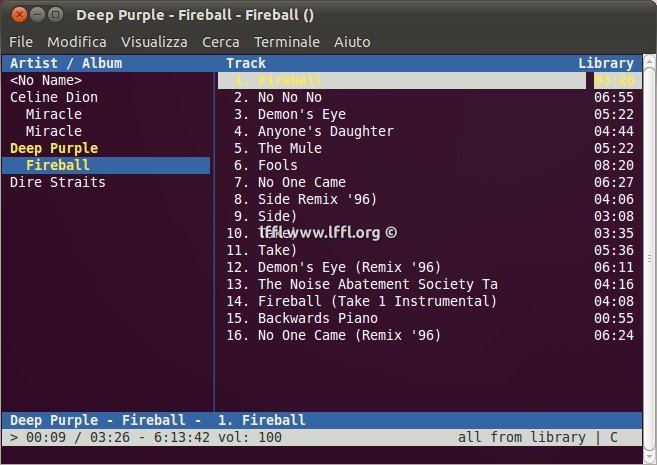The height and width of the screenshot is (465, 657).
Task: Open the File menu
Action: click(x=21, y=42)
